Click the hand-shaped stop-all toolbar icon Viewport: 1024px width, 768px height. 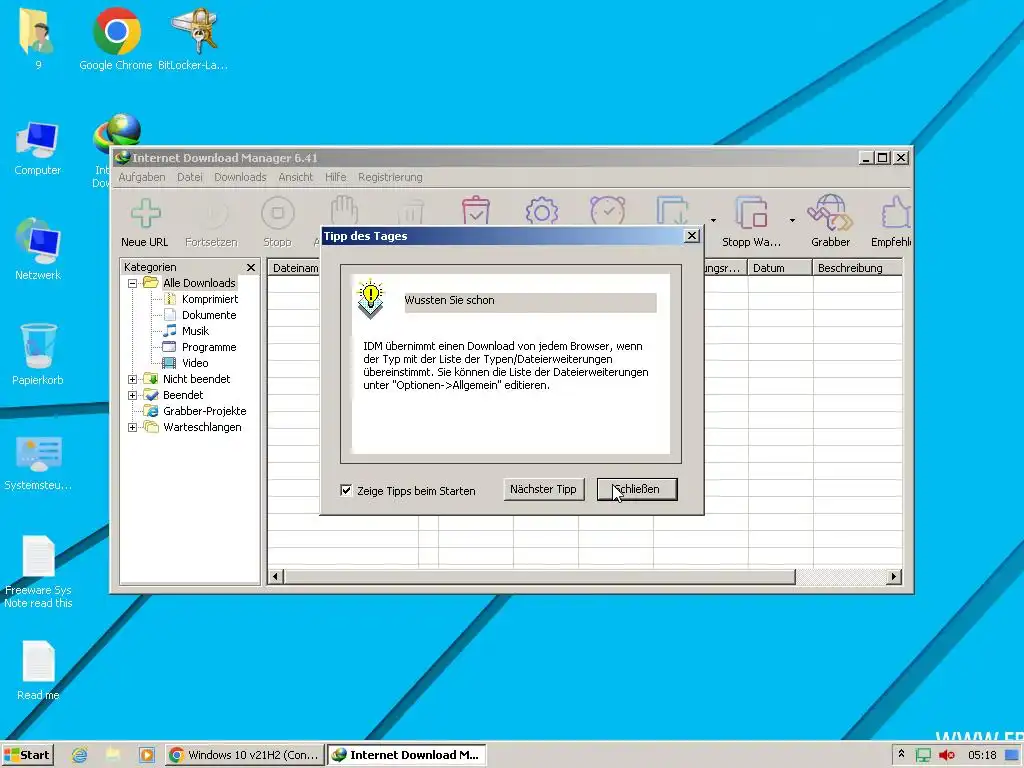point(344,210)
